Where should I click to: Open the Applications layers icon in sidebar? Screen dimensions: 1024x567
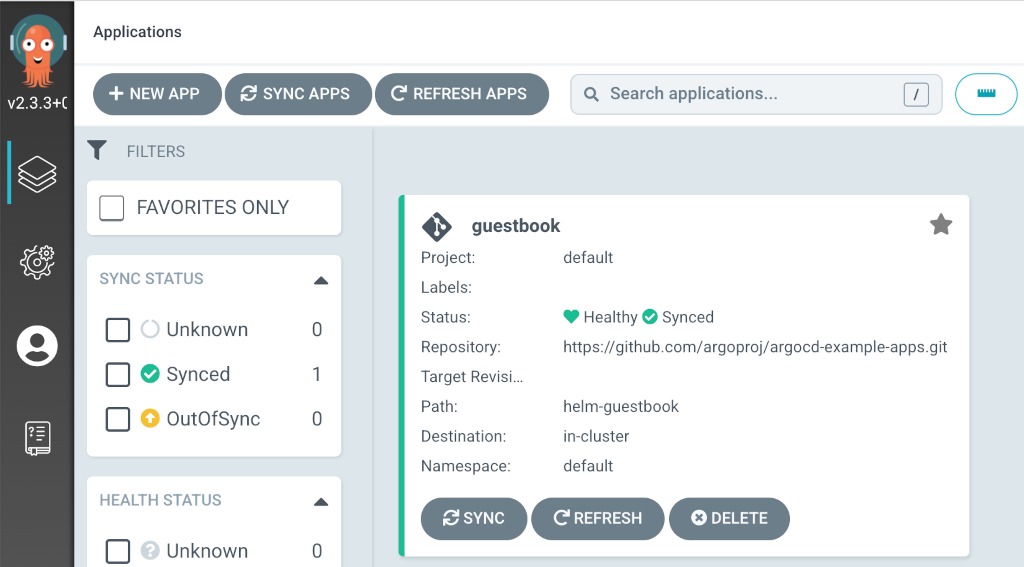[37, 174]
